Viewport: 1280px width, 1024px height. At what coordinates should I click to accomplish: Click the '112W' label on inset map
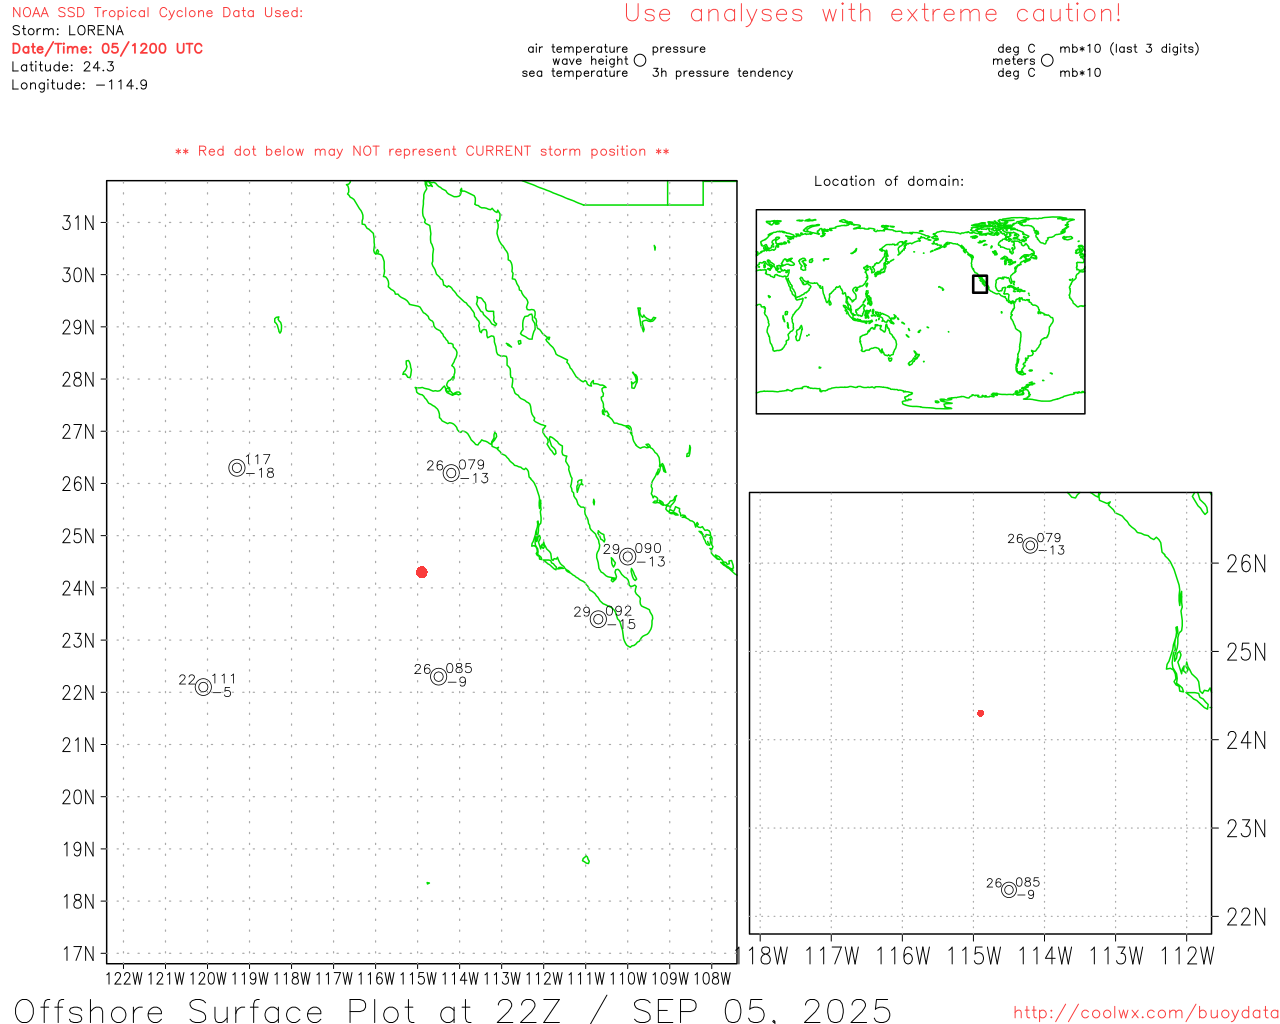pos(1187,956)
